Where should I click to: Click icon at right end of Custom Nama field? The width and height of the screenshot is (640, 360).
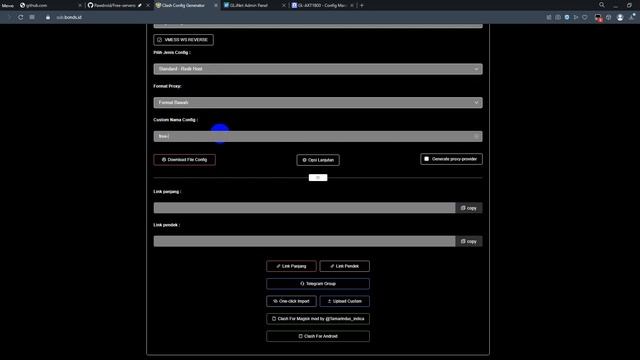click(x=476, y=136)
